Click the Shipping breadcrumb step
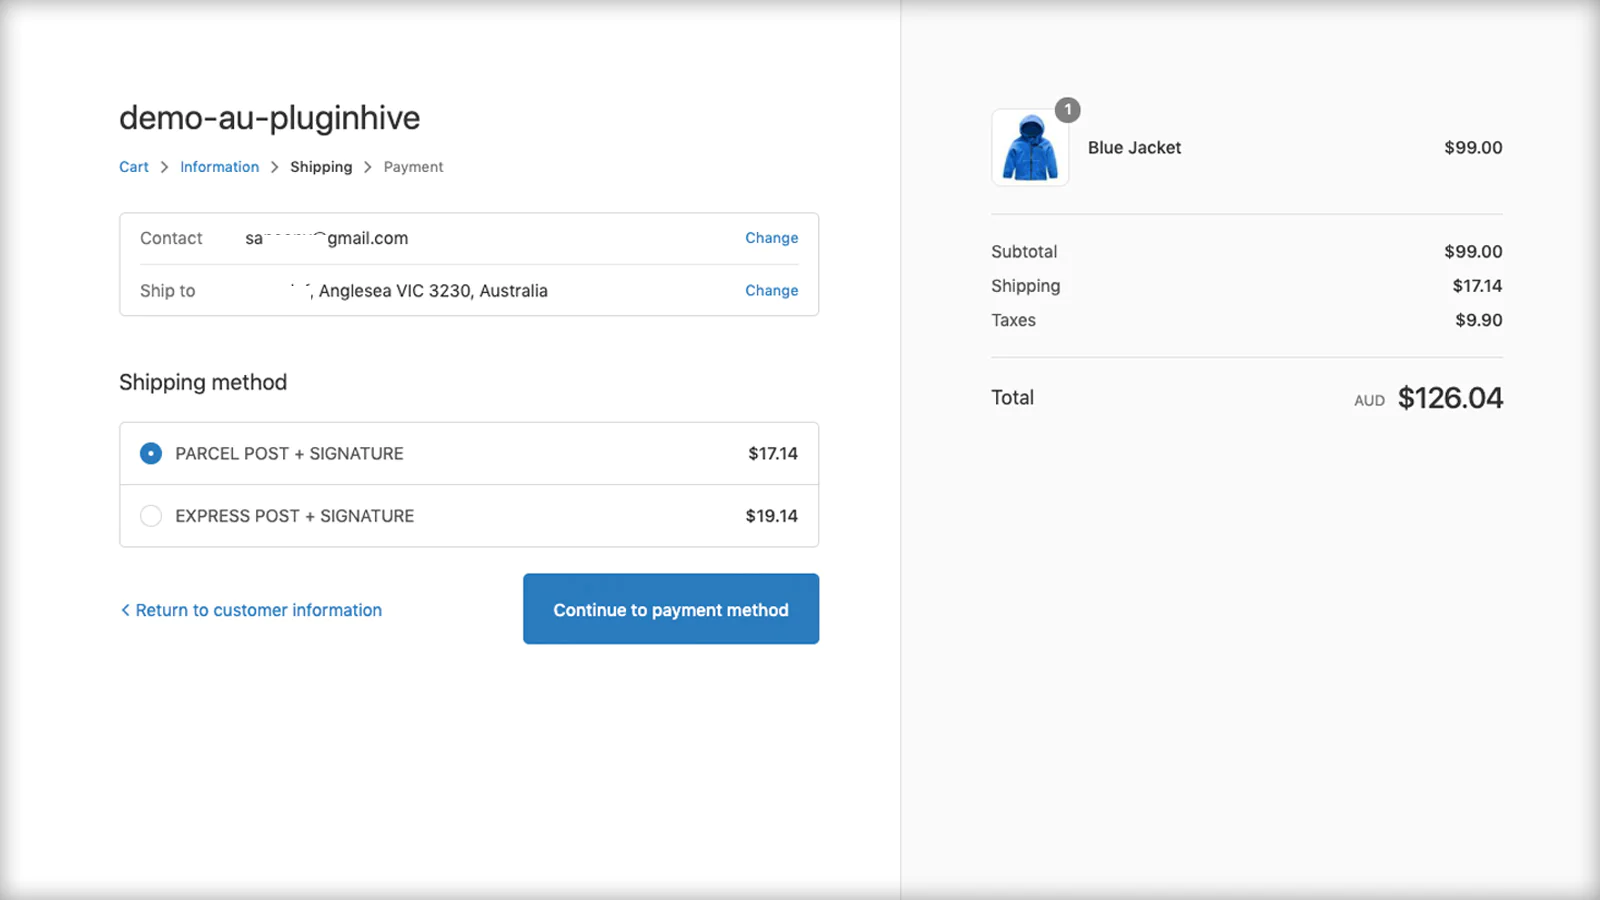This screenshot has height=900, width=1600. [321, 167]
